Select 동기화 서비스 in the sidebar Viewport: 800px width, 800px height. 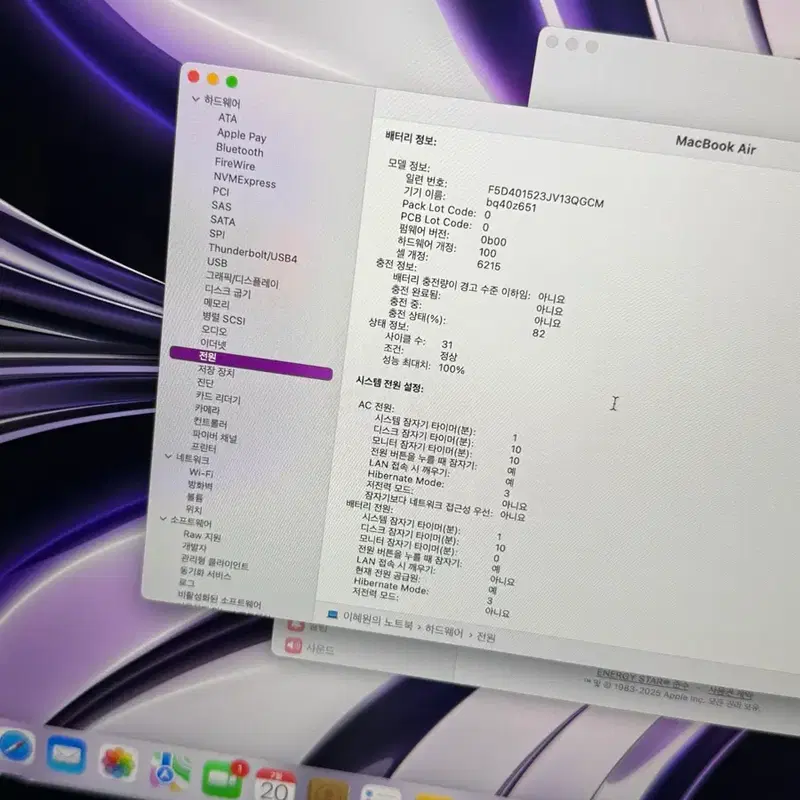click(x=206, y=574)
